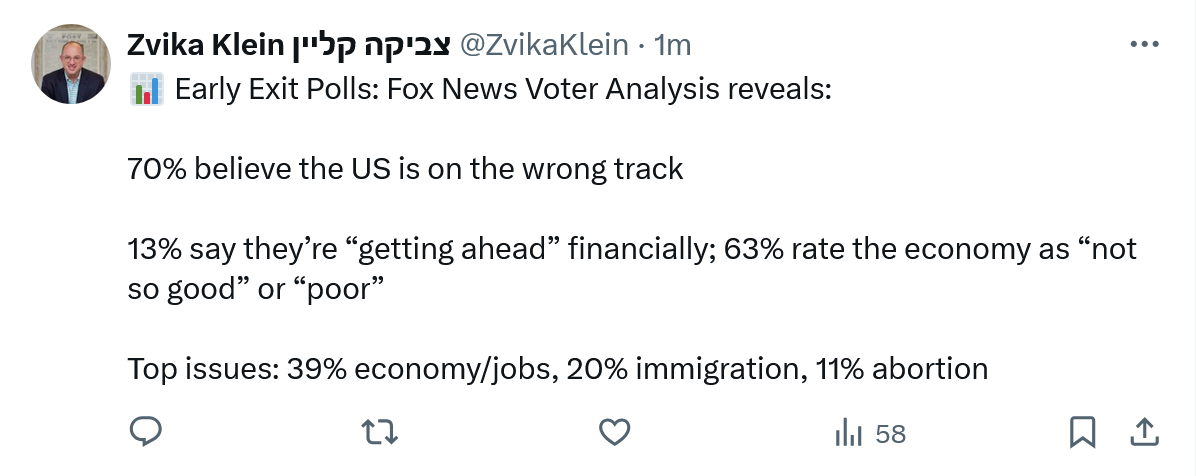Open the three-dot more options menu

[x=1143, y=45]
